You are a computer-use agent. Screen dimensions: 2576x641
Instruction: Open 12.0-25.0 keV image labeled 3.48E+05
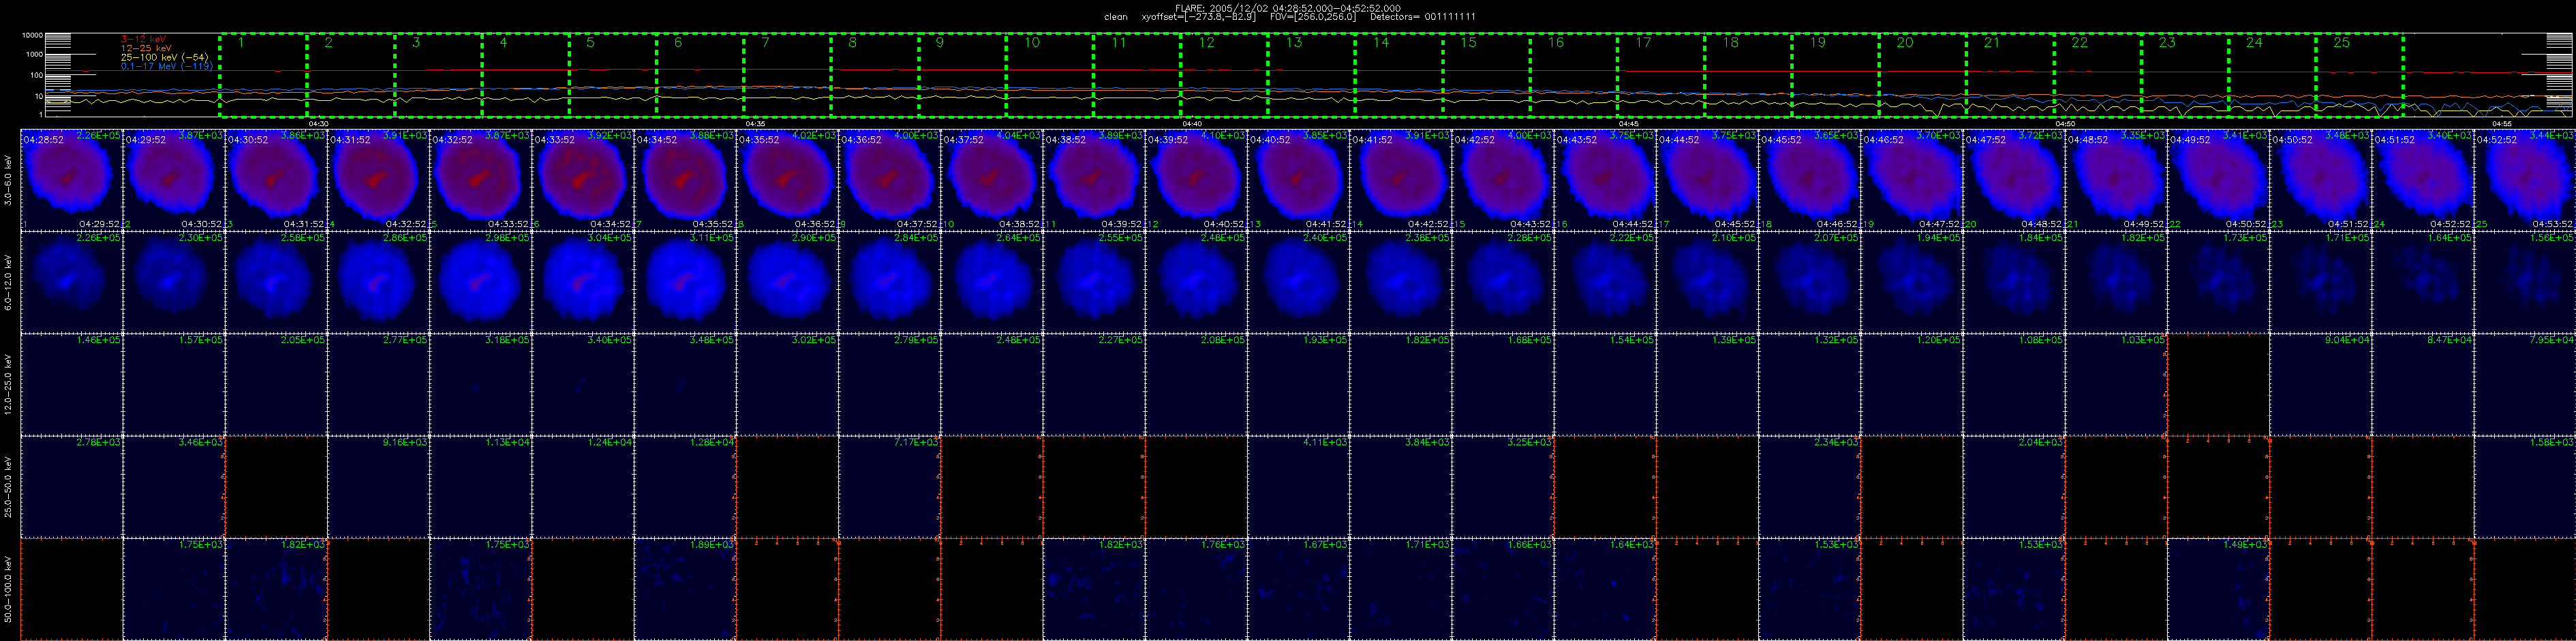point(684,384)
